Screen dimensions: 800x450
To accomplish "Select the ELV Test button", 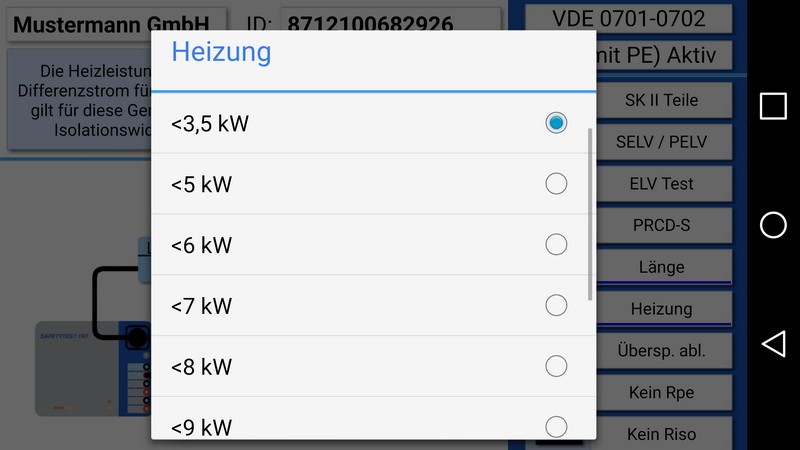I will [664, 183].
